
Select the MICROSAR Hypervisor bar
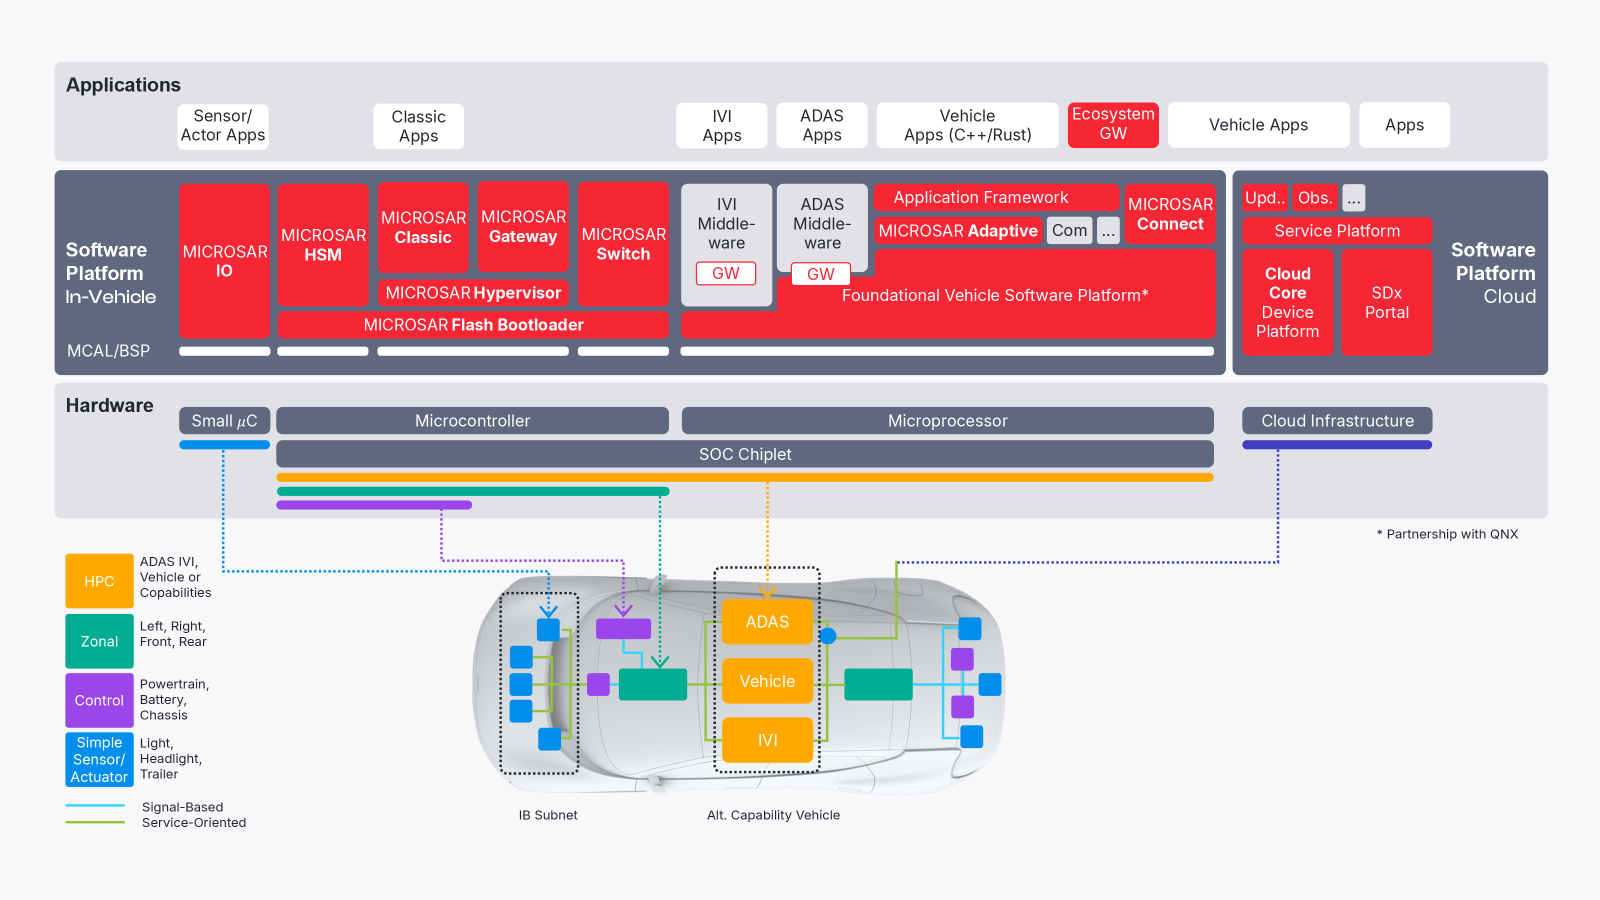click(x=473, y=293)
